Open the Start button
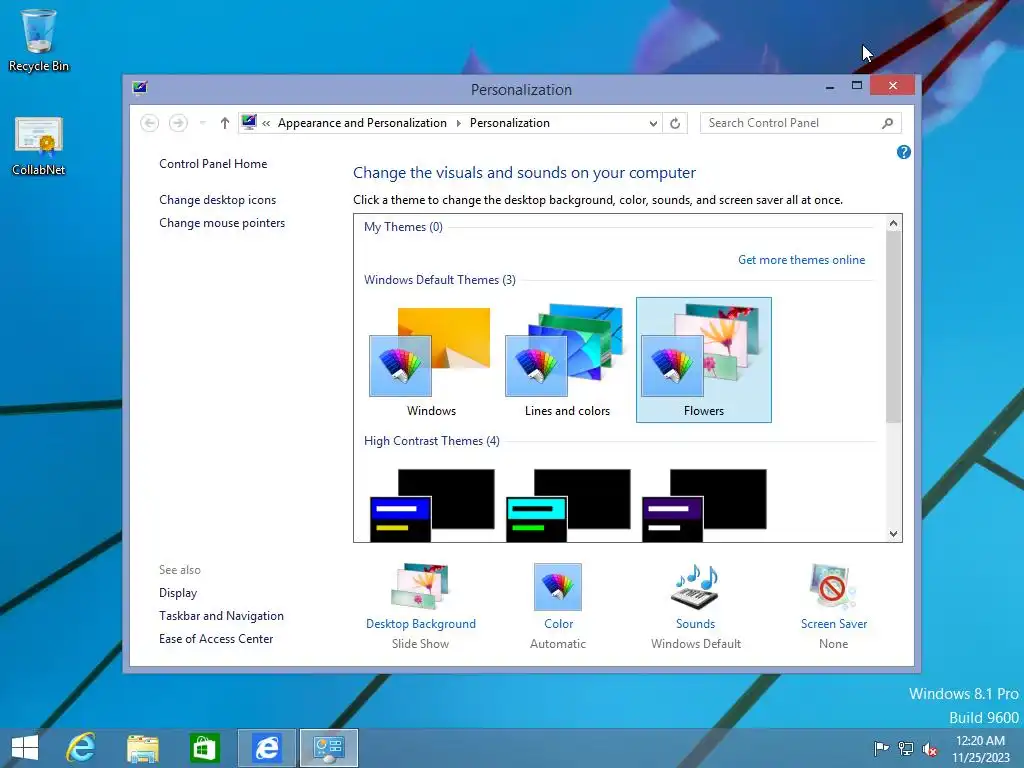1024x768 pixels. tap(25, 748)
